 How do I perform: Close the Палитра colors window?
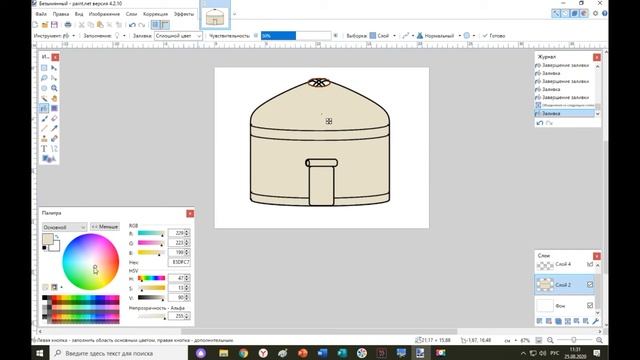190,213
